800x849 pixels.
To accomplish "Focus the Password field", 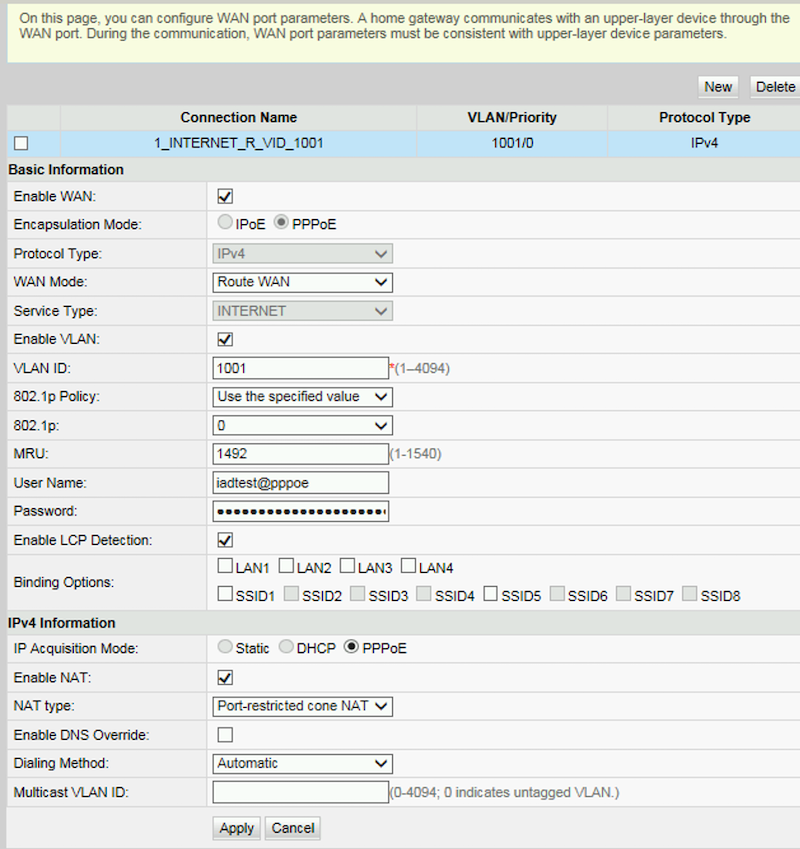I will [x=300, y=511].
